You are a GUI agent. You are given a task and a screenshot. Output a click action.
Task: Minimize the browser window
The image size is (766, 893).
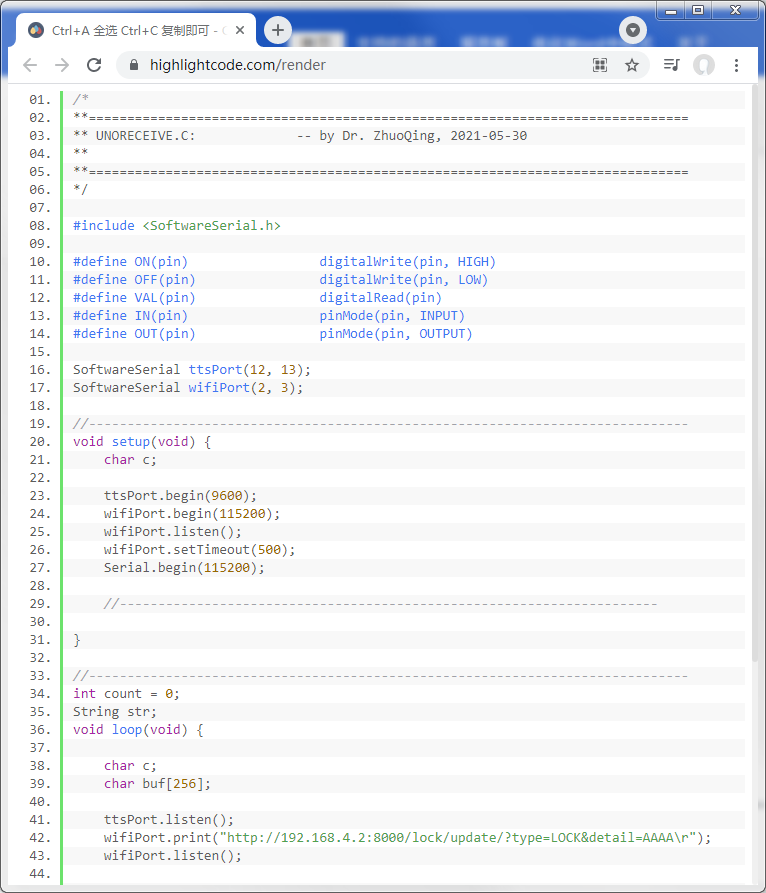(671, 10)
